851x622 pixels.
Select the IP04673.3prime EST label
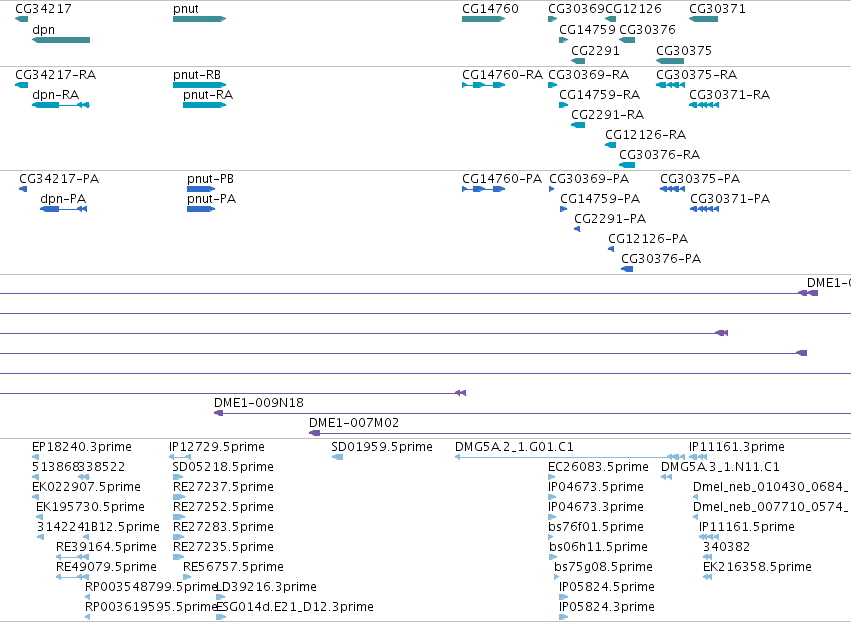pyautogui.click(x=596, y=507)
